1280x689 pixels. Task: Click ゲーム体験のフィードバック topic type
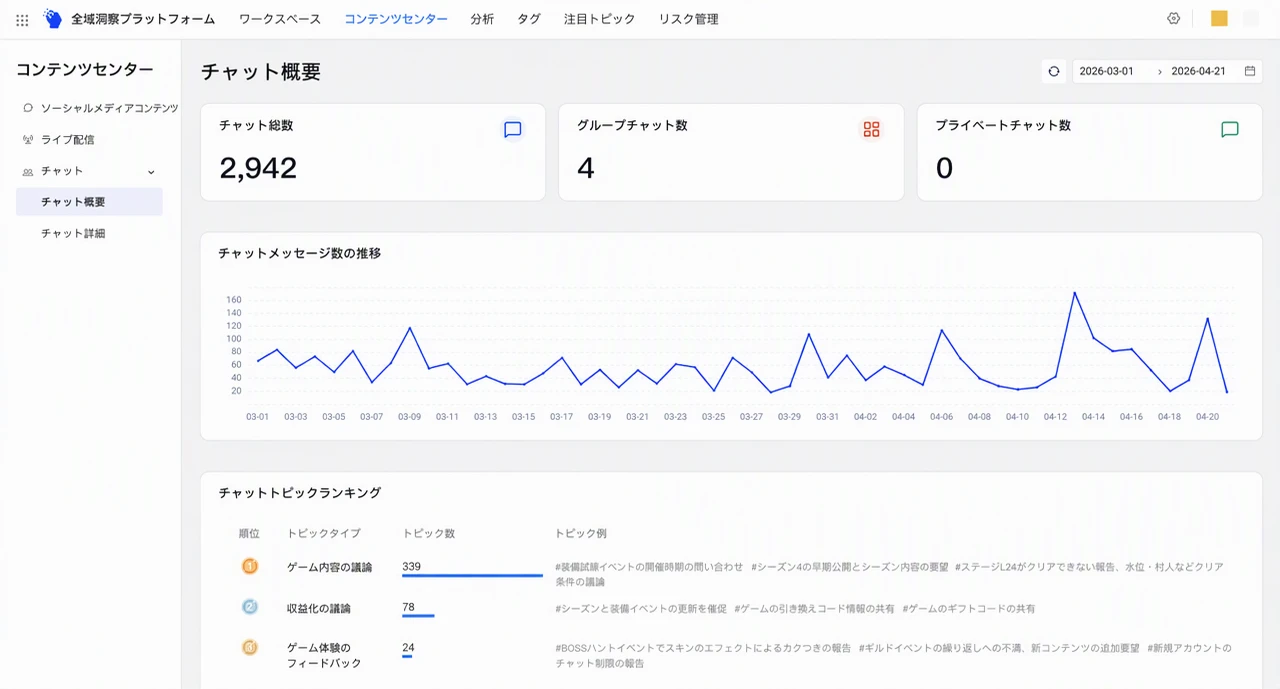click(324, 655)
